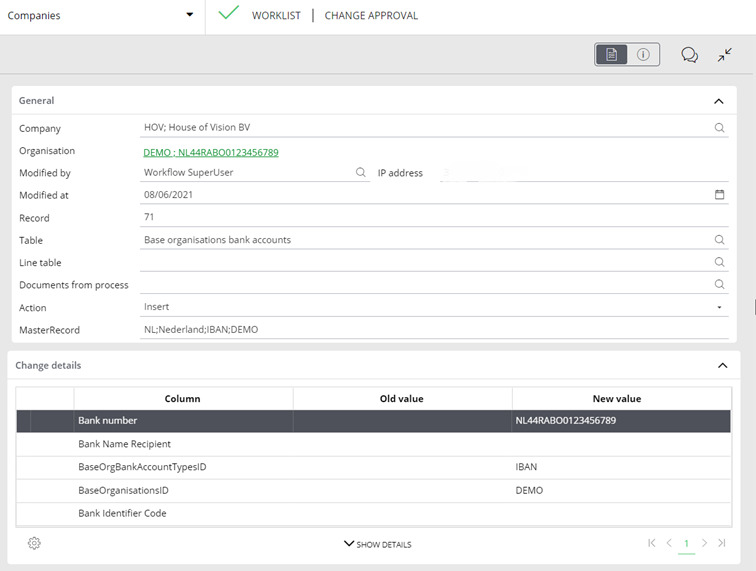The width and height of the screenshot is (756, 571).
Task: Open the DEMO : NL44RABO0123456789 organisation link
Action: pyautogui.click(x=211, y=152)
